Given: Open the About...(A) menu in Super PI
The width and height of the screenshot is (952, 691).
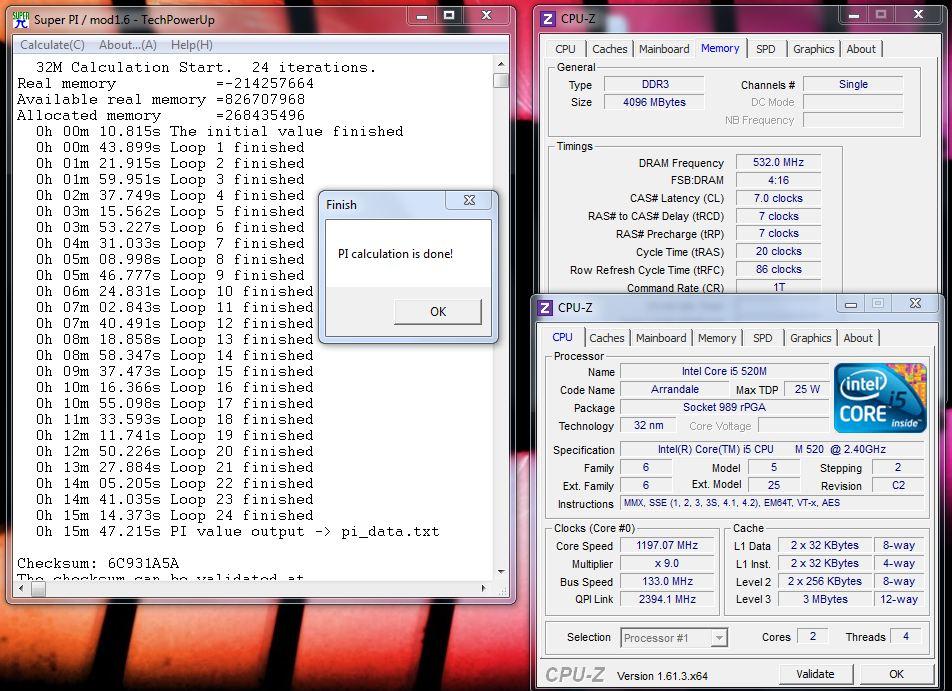Looking at the screenshot, I should [x=128, y=45].
